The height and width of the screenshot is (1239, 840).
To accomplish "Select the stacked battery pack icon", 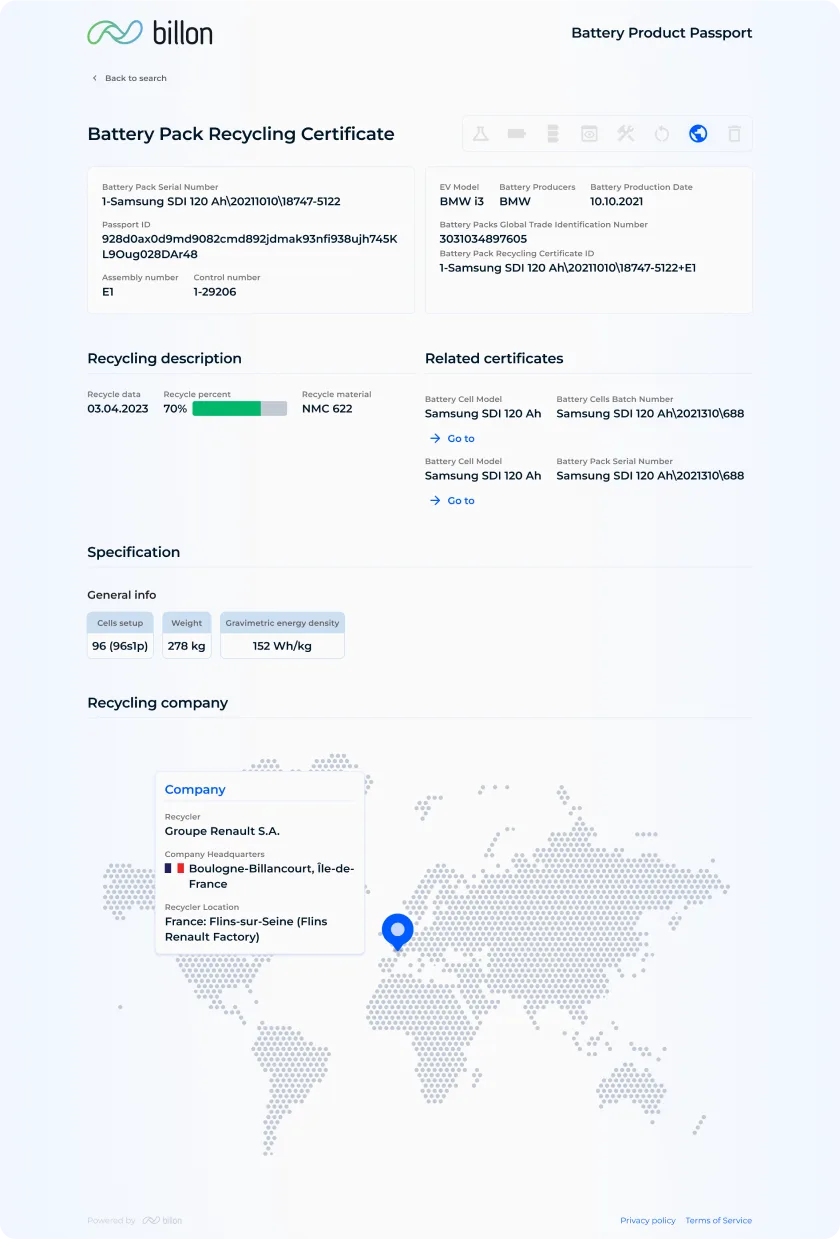I will [x=553, y=133].
